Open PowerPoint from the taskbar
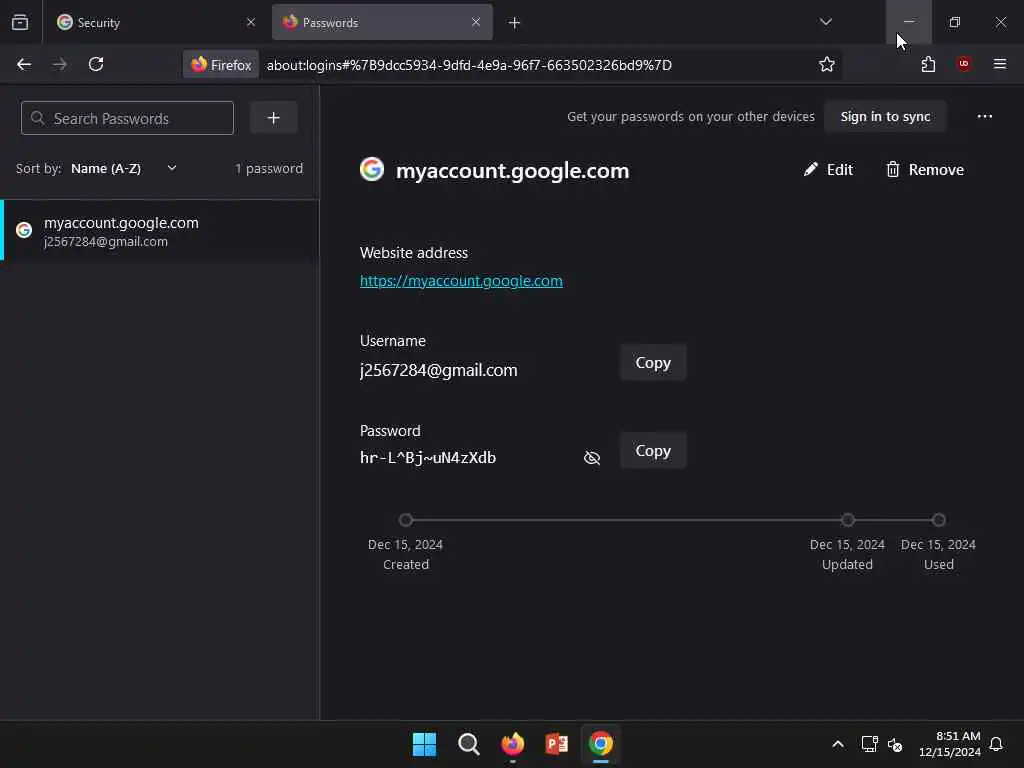This screenshot has width=1024, height=768. [556, 744]
